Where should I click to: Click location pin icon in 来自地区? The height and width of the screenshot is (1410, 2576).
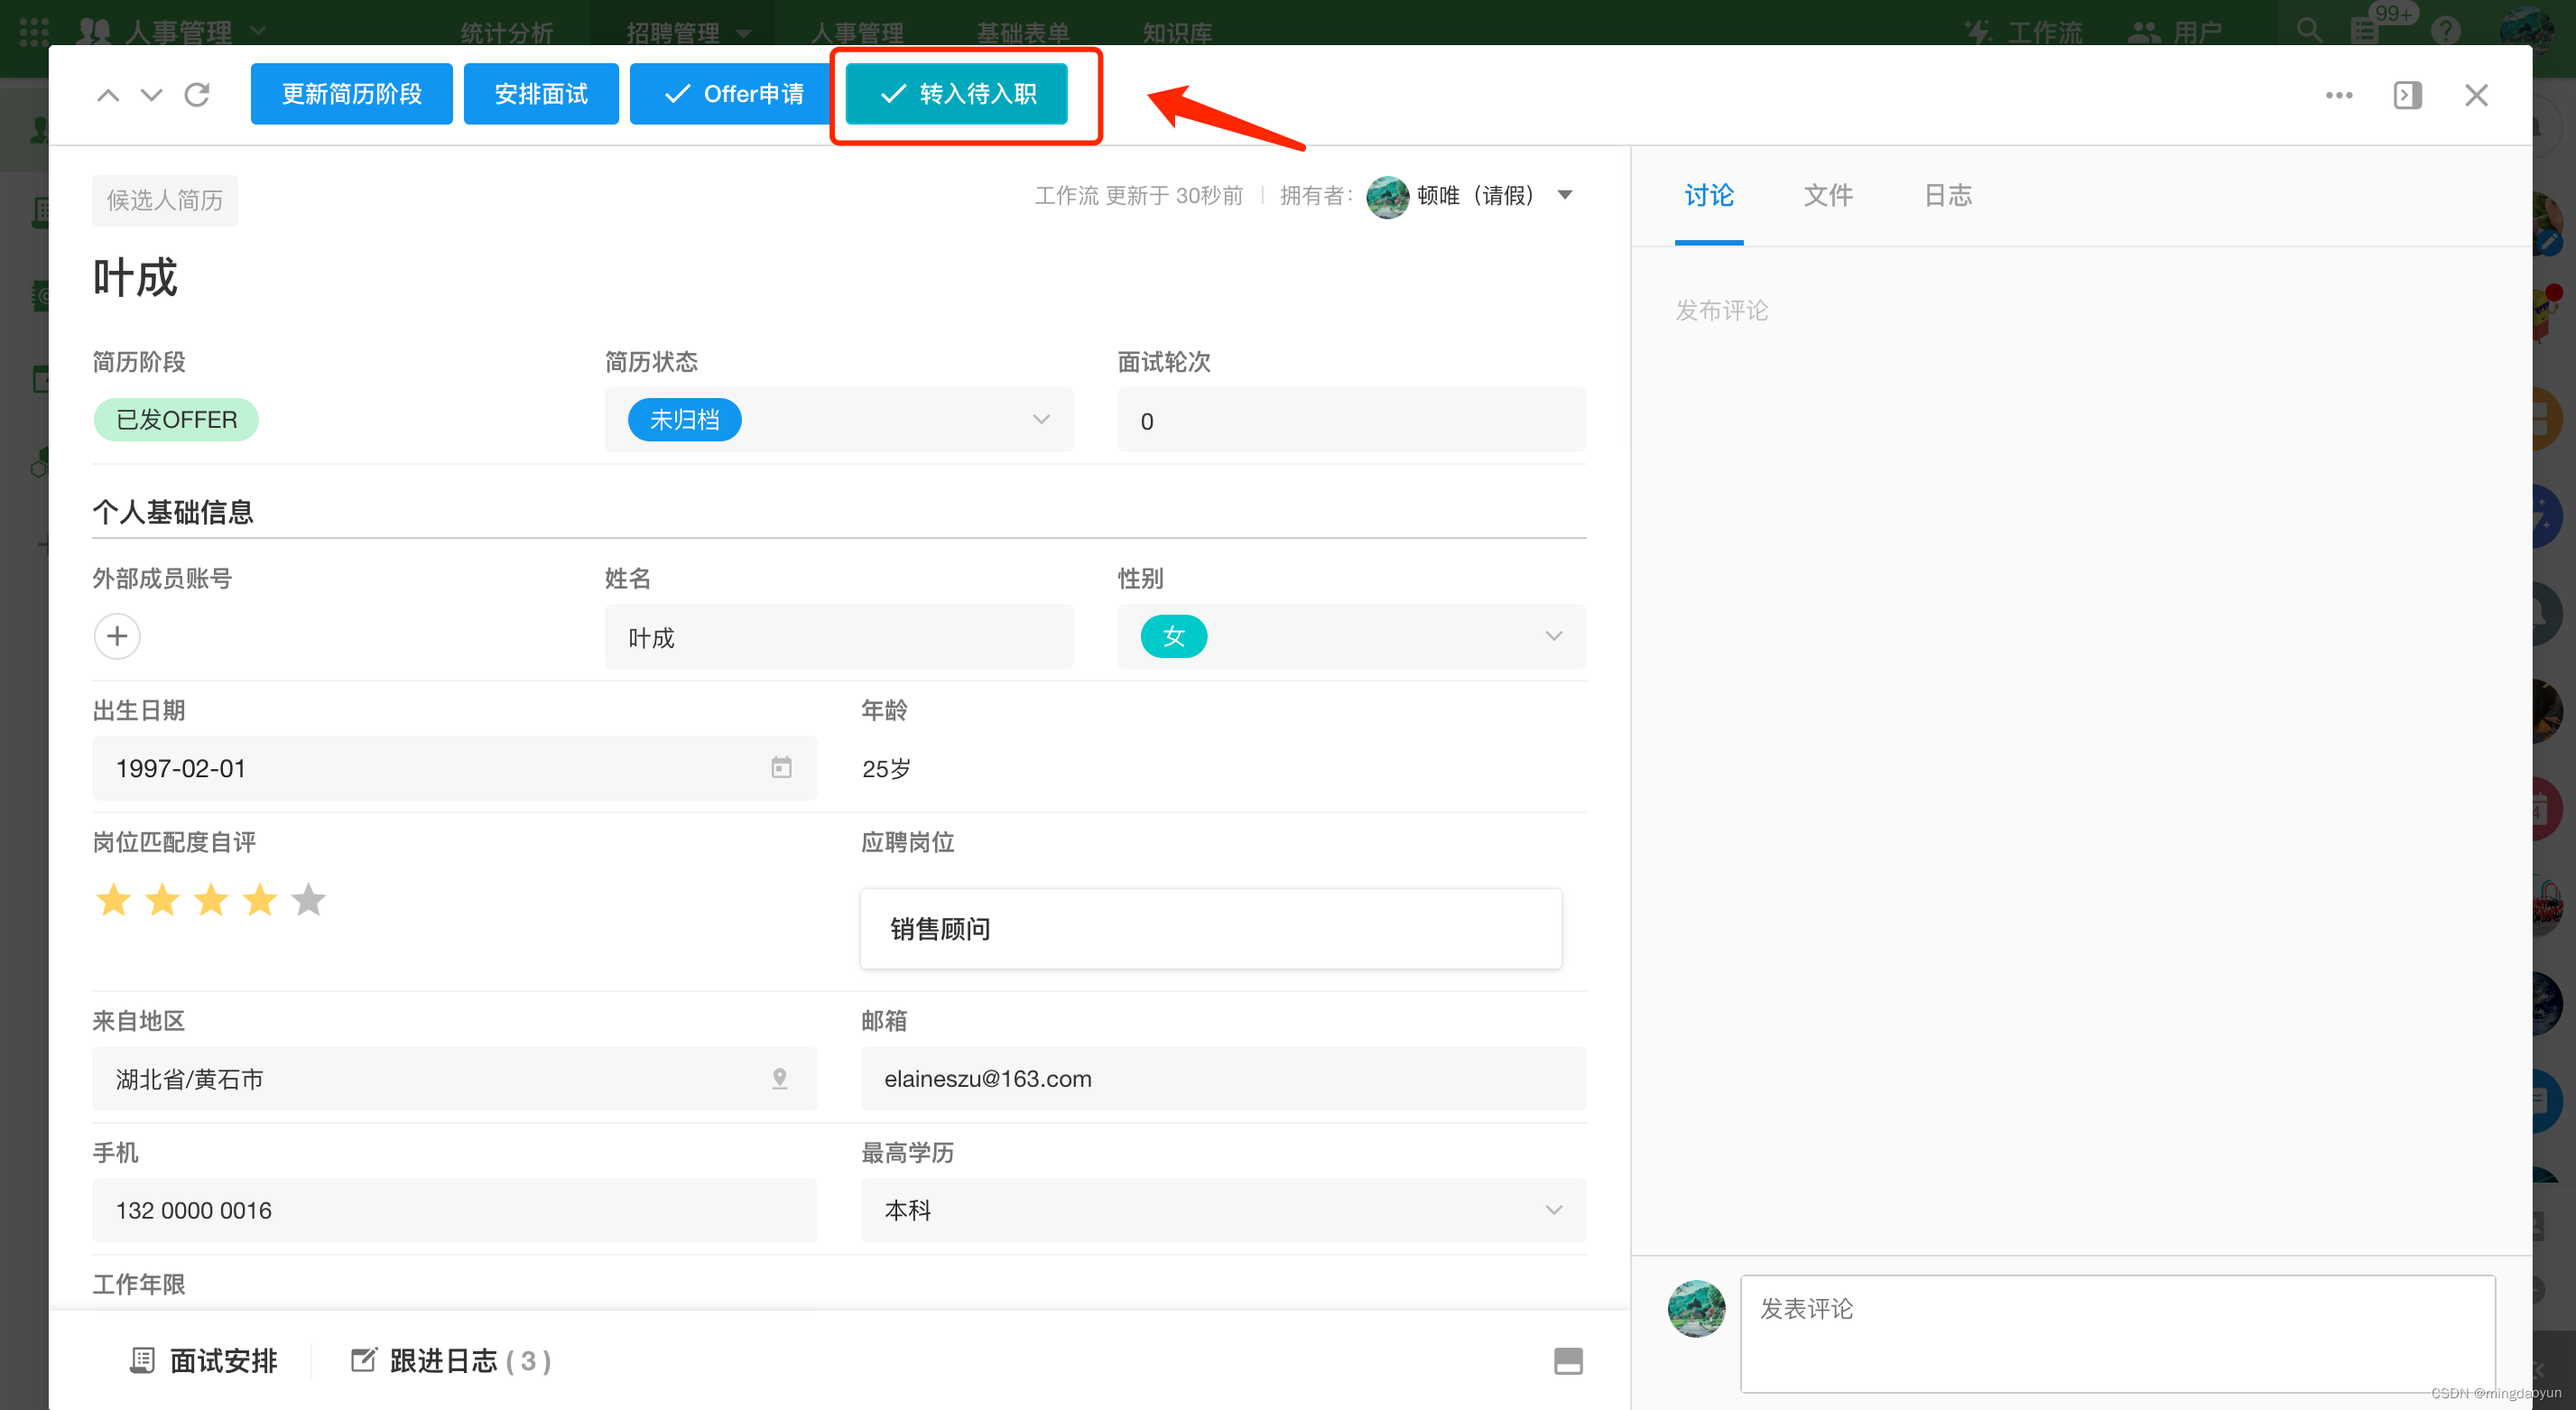point(779,1078)
